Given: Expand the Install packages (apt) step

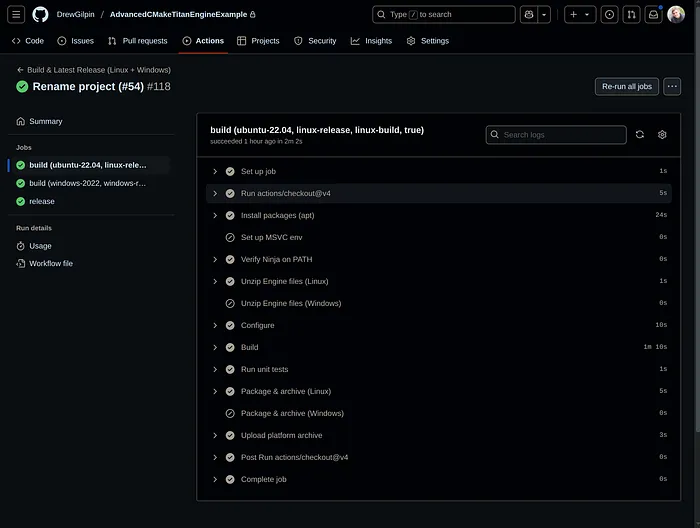Looking at the screenshot, I should click(439, 215).
